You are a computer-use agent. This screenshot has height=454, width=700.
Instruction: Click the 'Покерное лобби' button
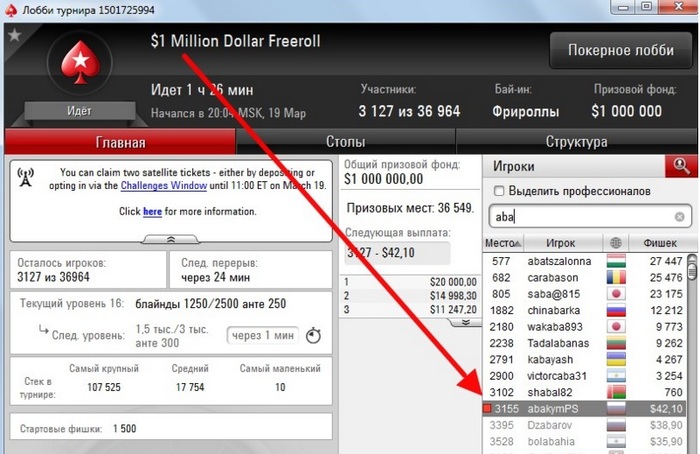coord(621,50)
